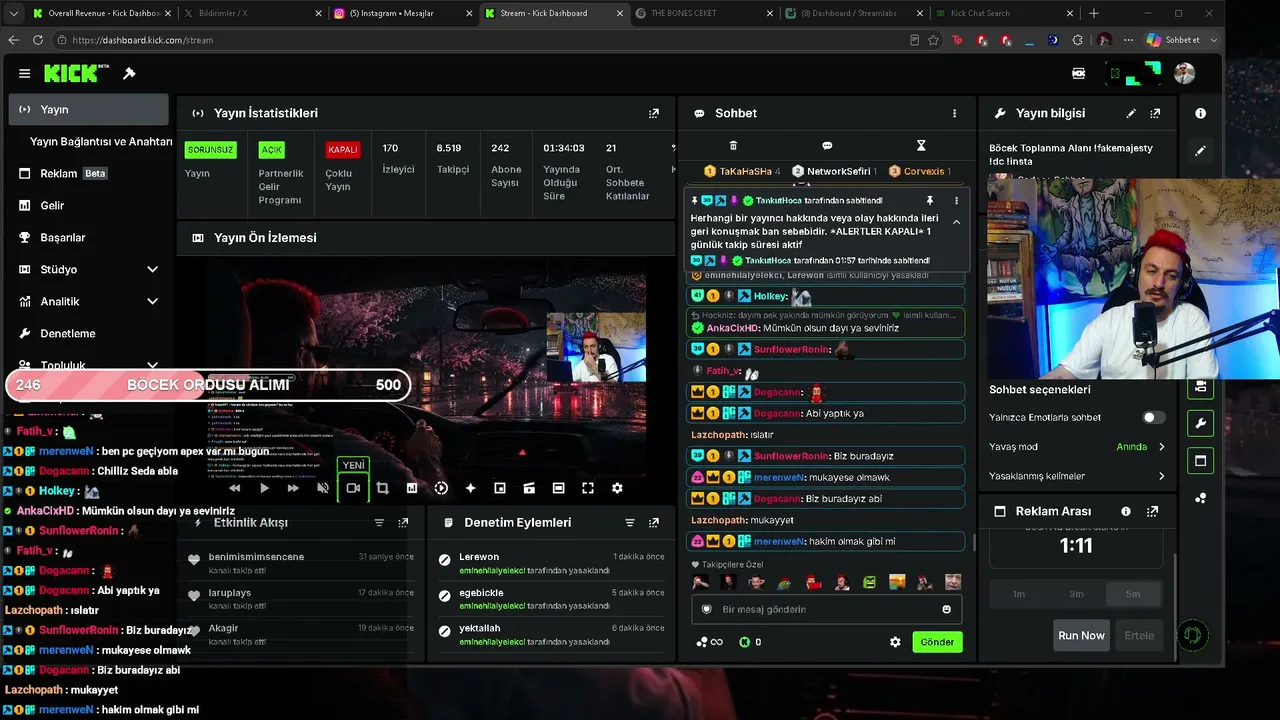
Task: Toggle the preview mute speaker icon
Action: (x=322, y=488)
